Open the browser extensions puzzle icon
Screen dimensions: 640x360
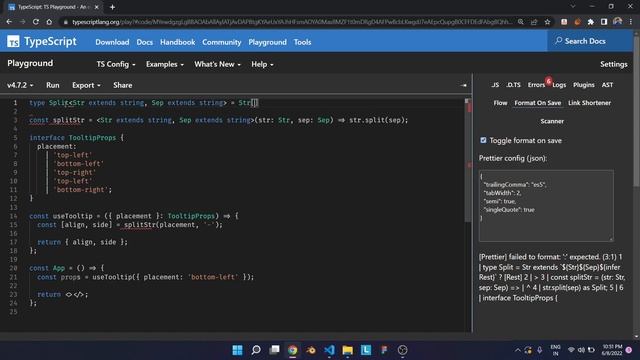coord(591,22)
